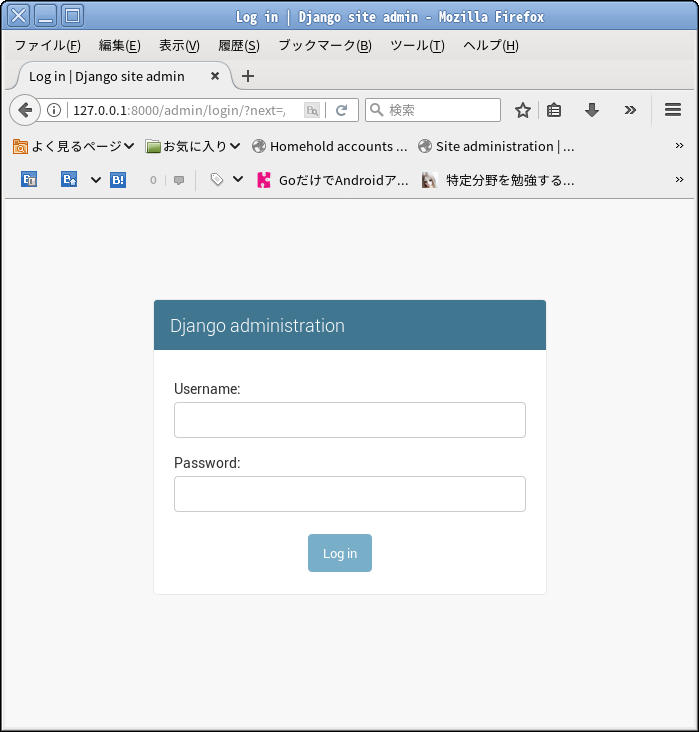
Task: Open the ツール(T) menu
Action: click(x=417, y=46)
